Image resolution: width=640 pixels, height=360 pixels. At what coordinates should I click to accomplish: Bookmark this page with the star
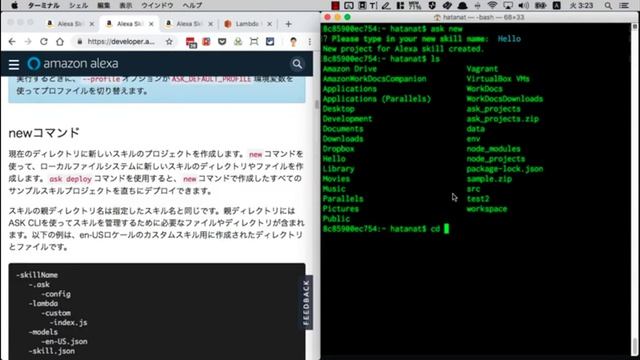click(x=169, y=42)
